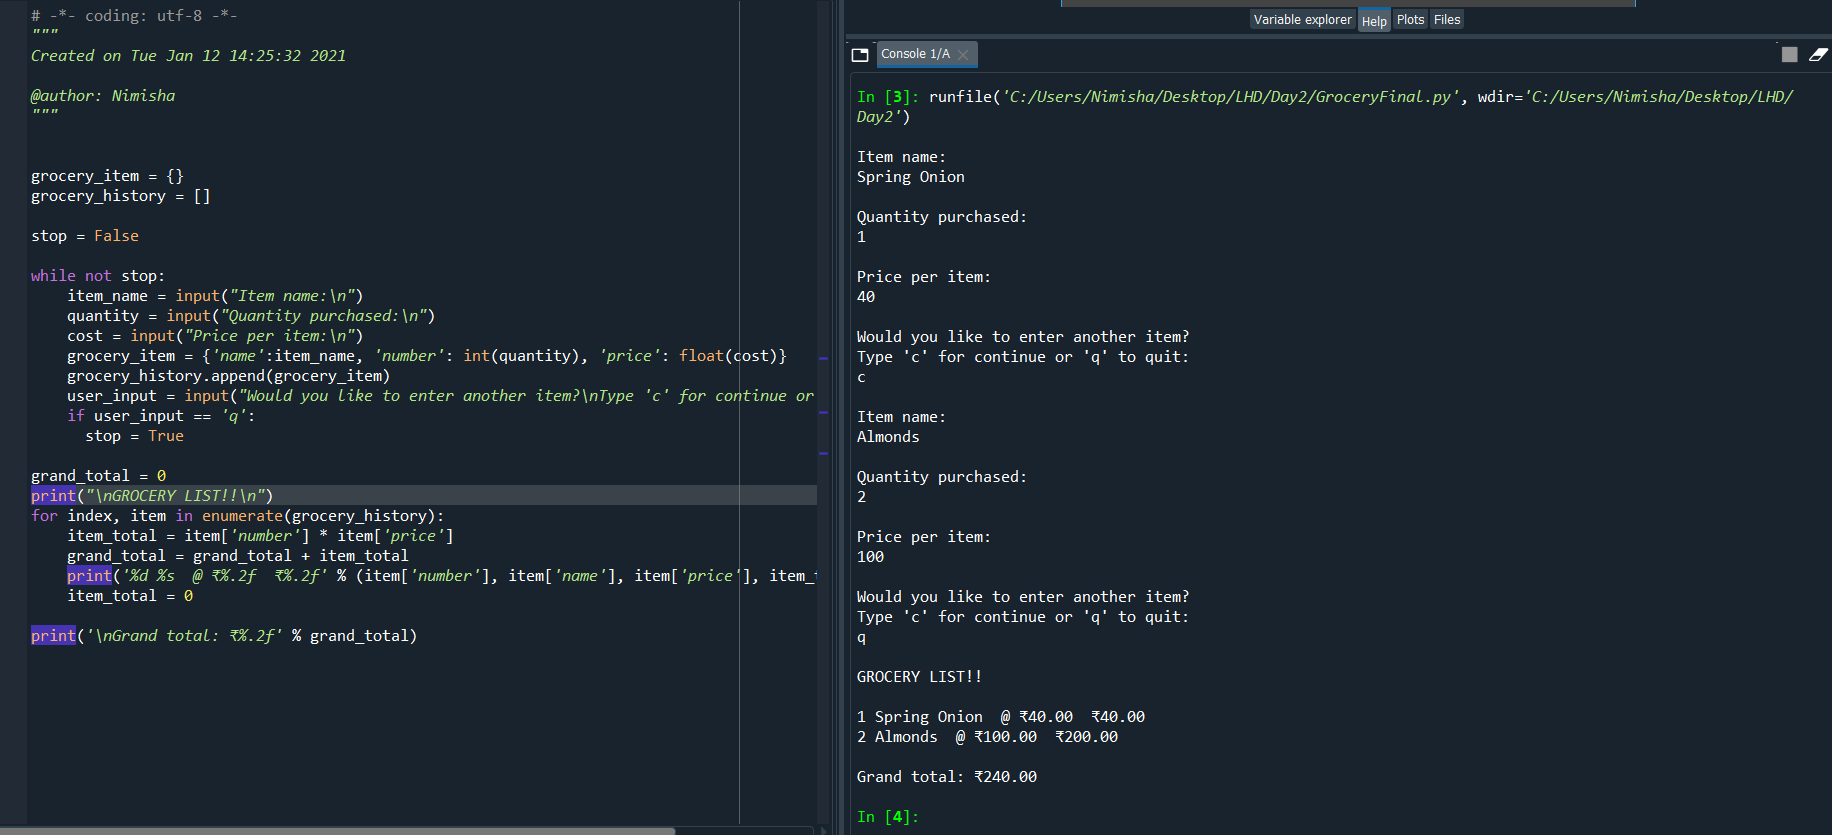Switch to the Variable explorer tab
Viewport: 1832px width, 835px height.
[x=1302, y=20]
